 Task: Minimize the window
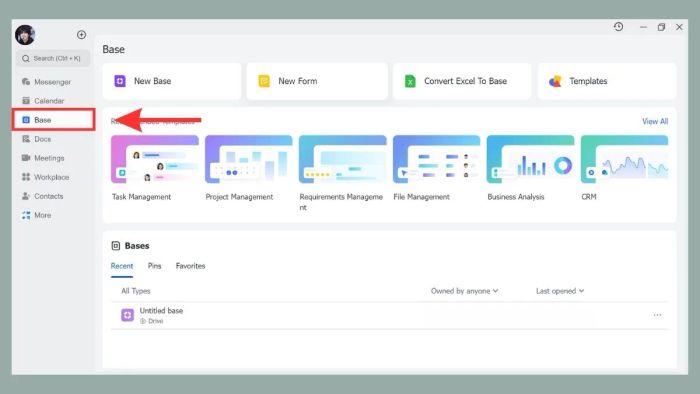pos(643,27)
